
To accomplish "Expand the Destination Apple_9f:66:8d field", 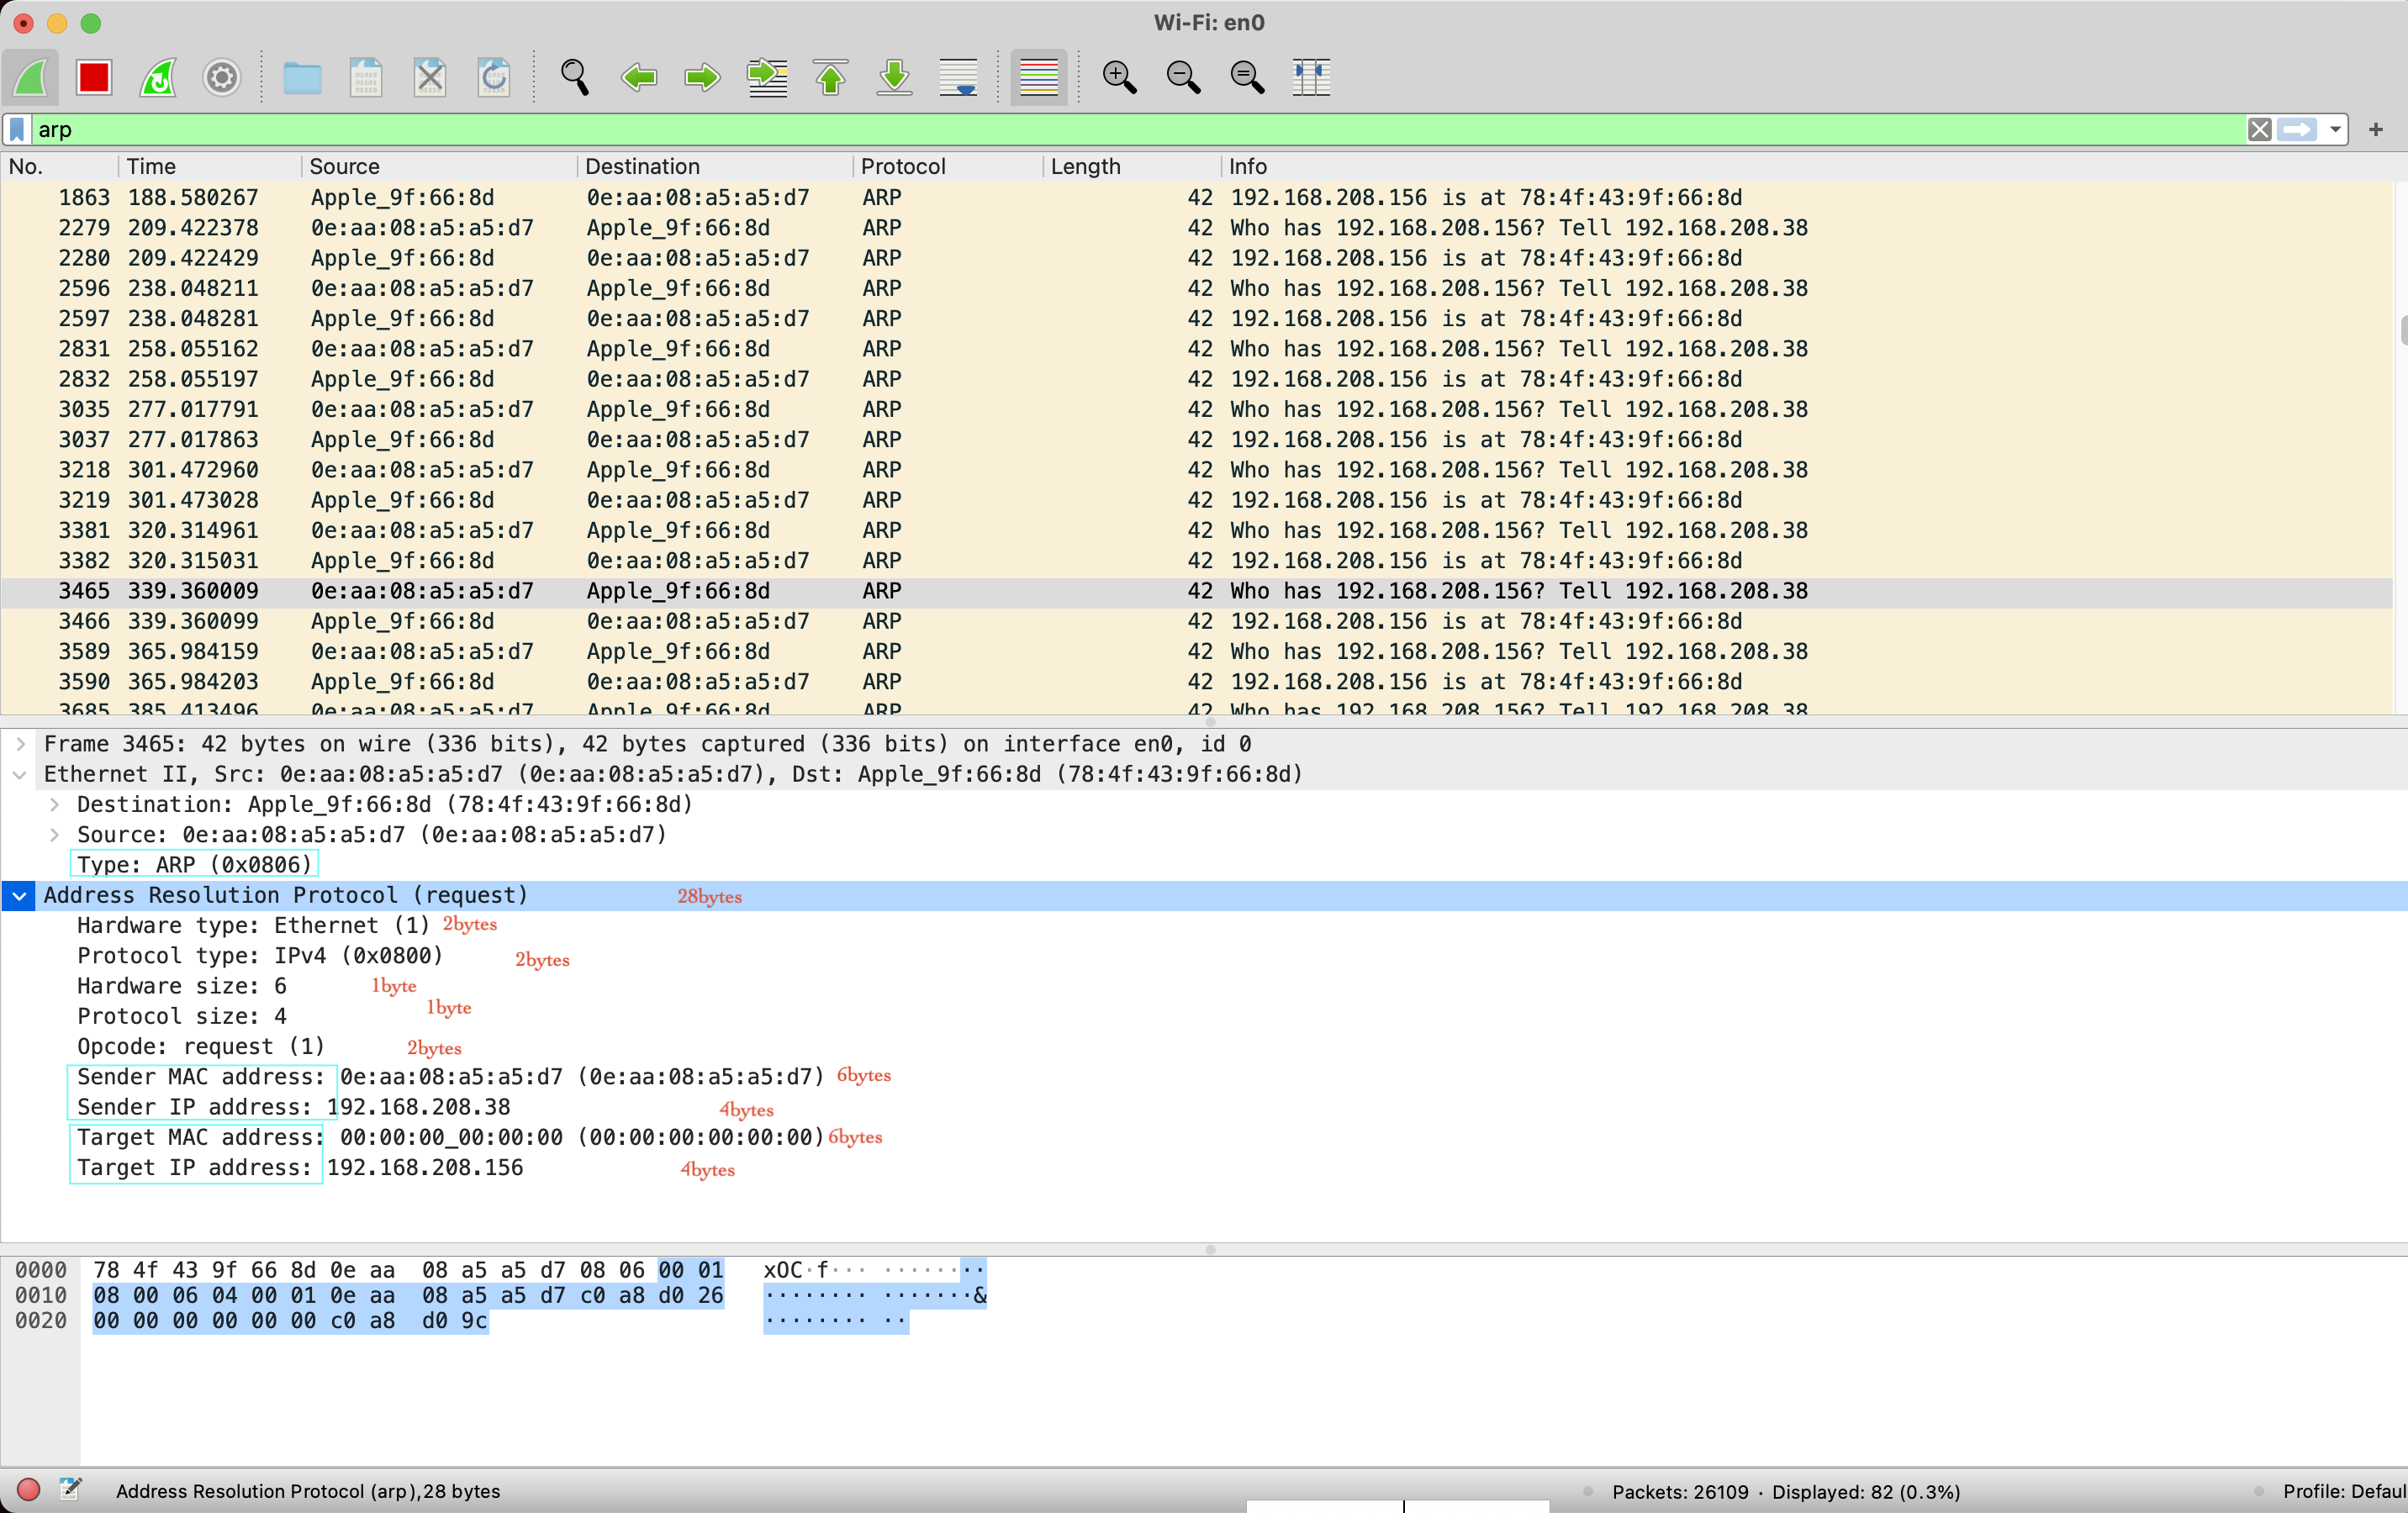I will click(54, 804).
